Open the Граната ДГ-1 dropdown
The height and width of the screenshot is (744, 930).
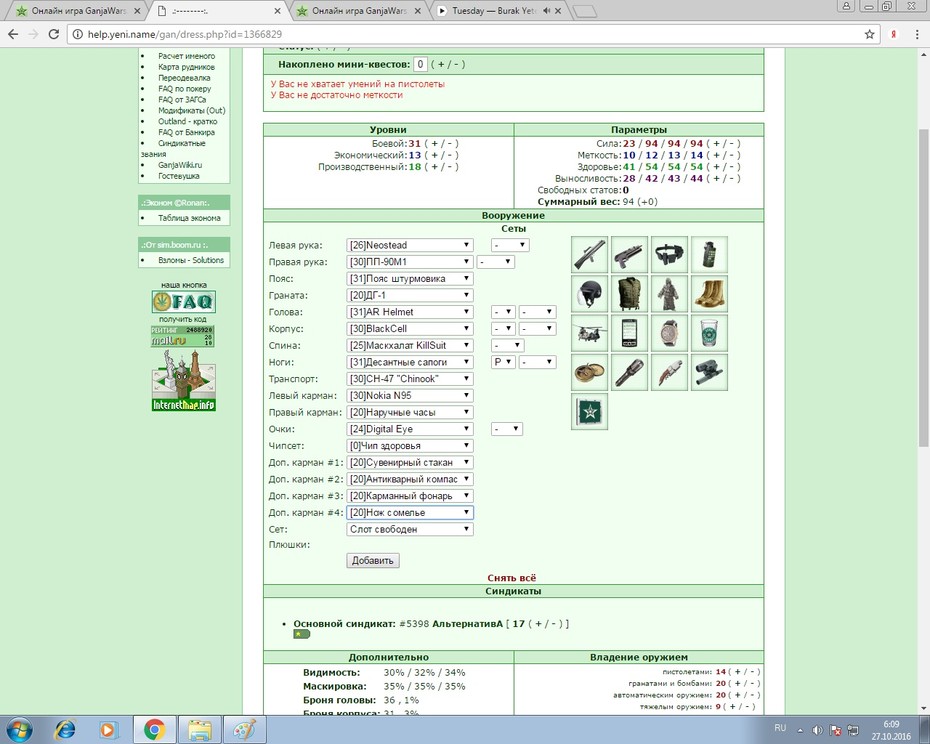tap(410, 295)
